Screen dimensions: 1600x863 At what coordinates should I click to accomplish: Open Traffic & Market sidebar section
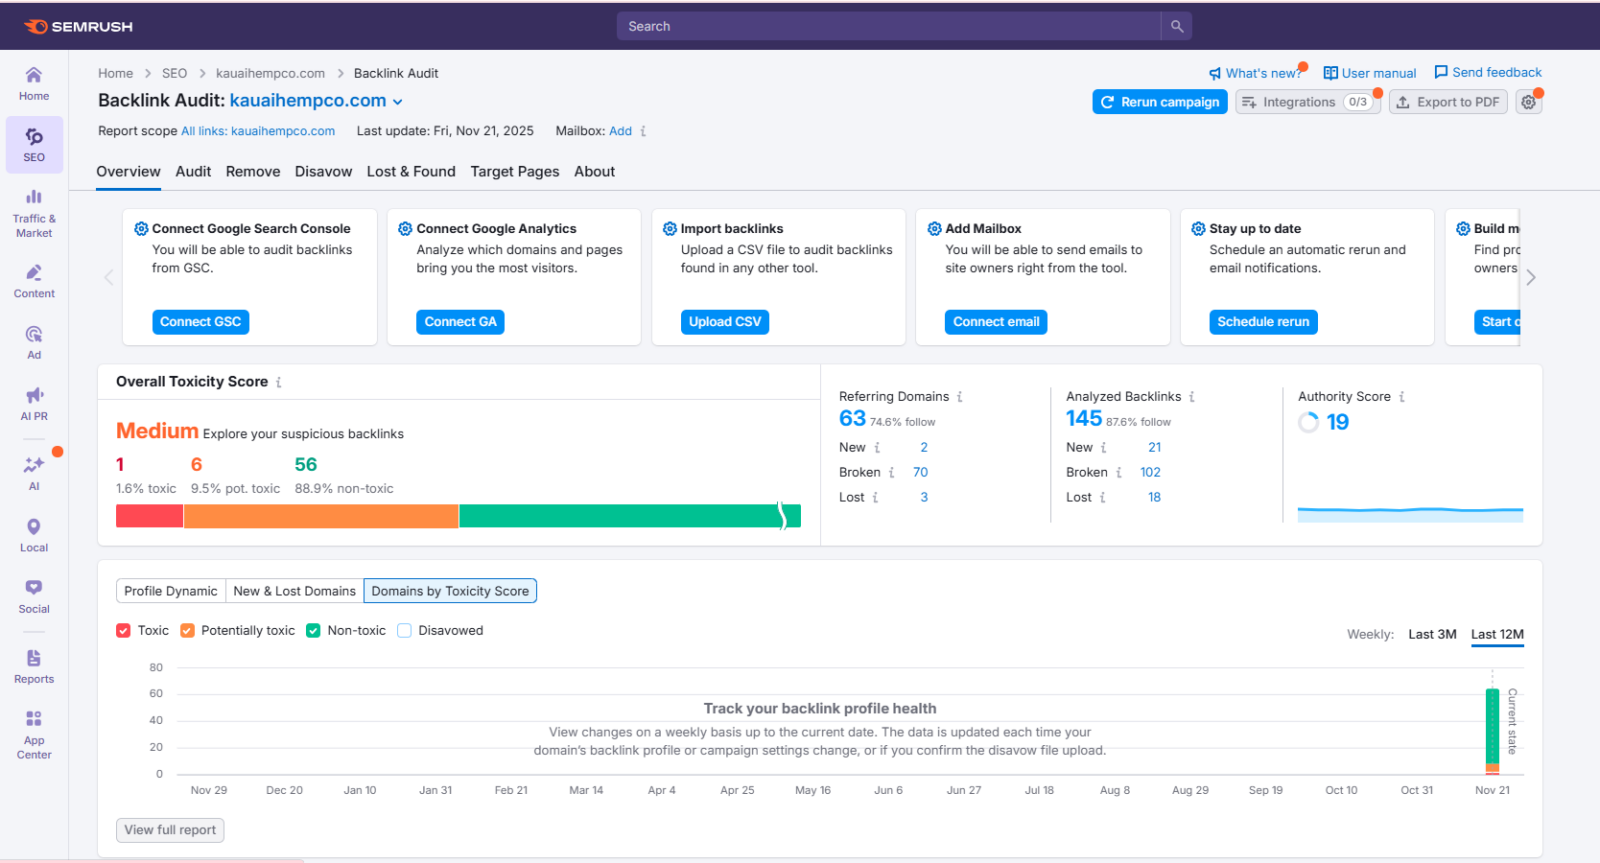tap(34, 212)
